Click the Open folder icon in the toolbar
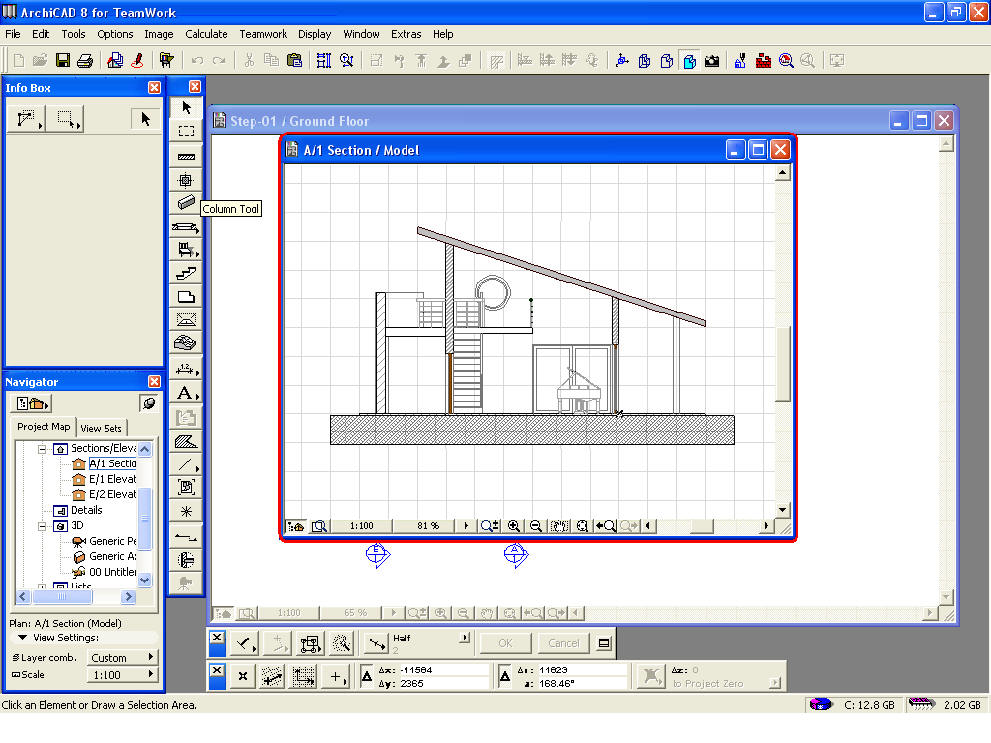The image size is (991, 743). coord(40,61)
